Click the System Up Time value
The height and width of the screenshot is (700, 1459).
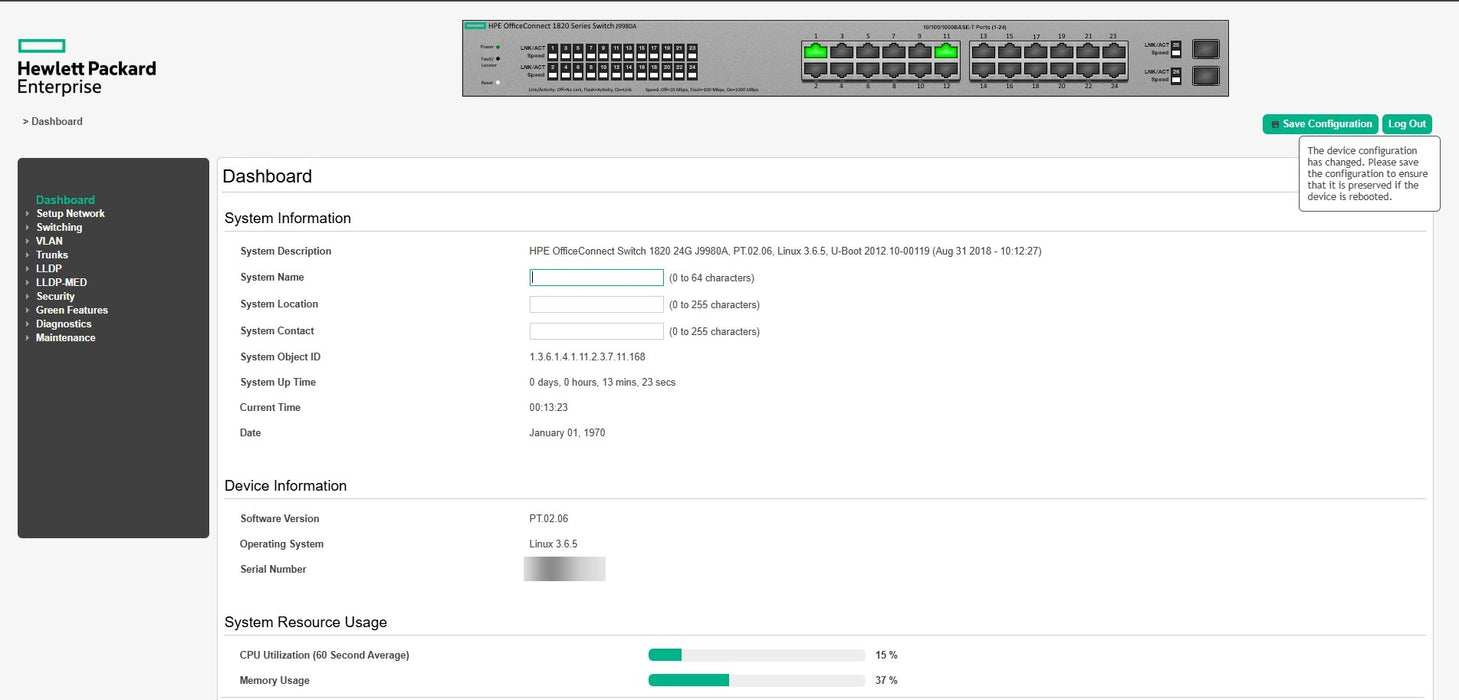point(602,383)
